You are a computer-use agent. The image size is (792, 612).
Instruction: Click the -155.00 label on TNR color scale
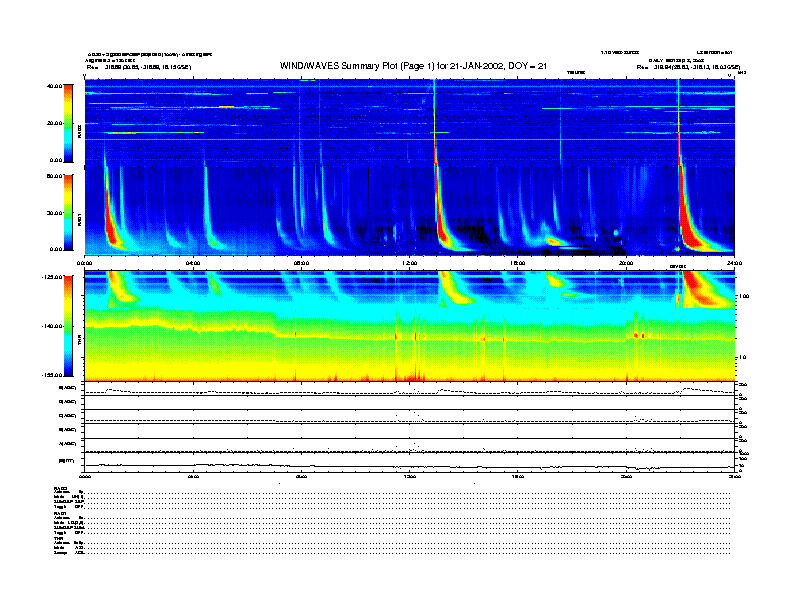pyautogui.click(x=52, y=375)
